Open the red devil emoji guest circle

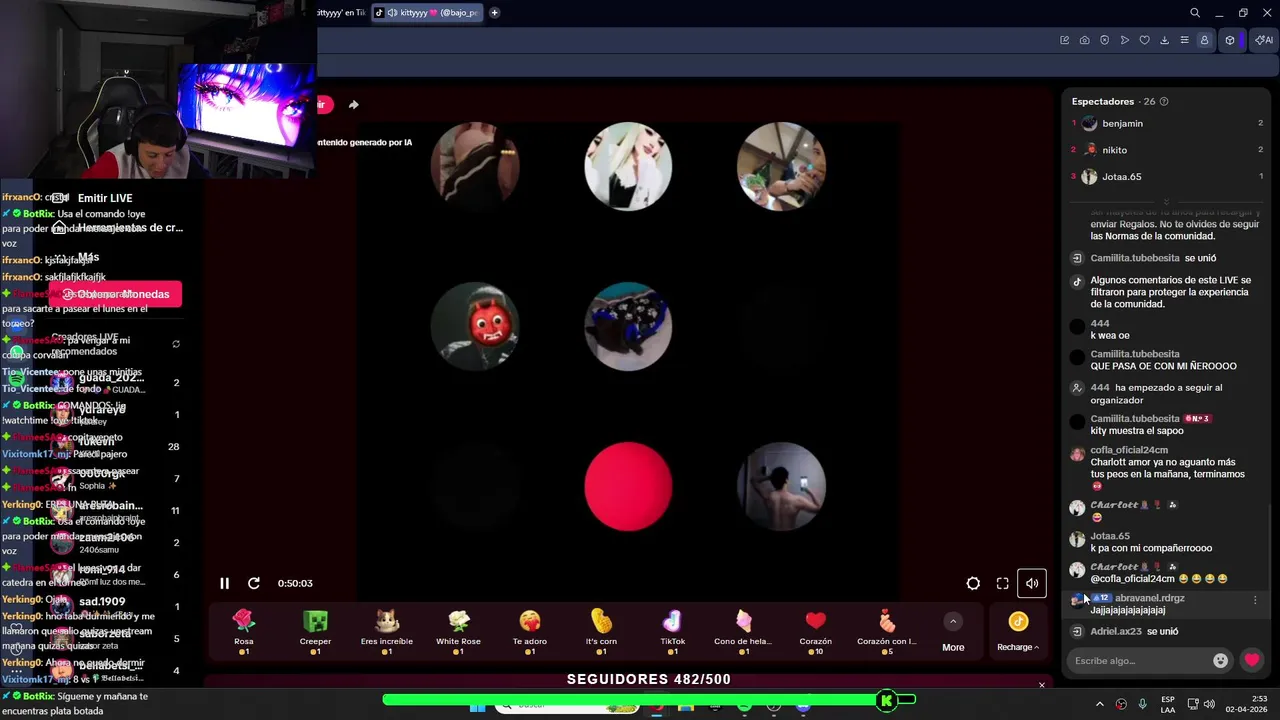pos(475,326)
